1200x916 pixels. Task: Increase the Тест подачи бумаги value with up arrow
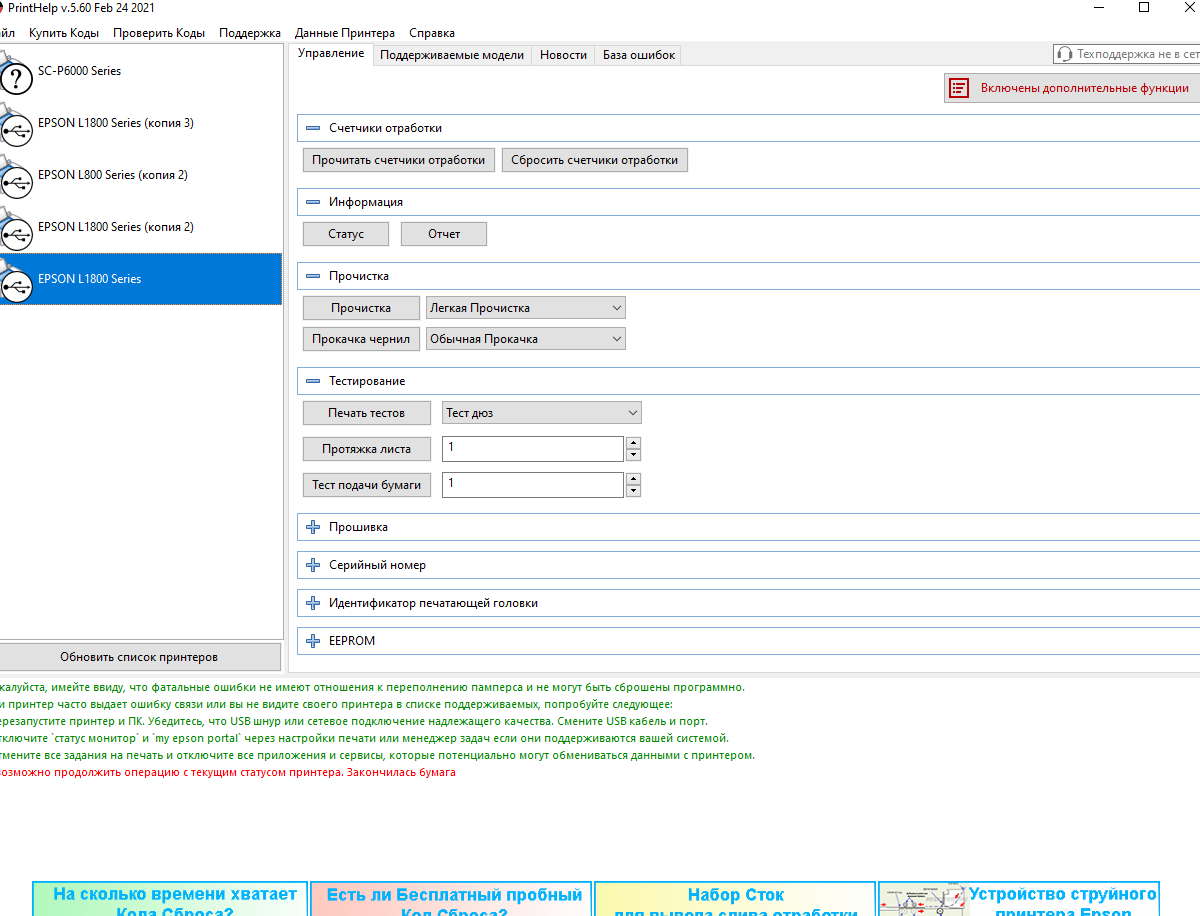[x=633, y=479]
